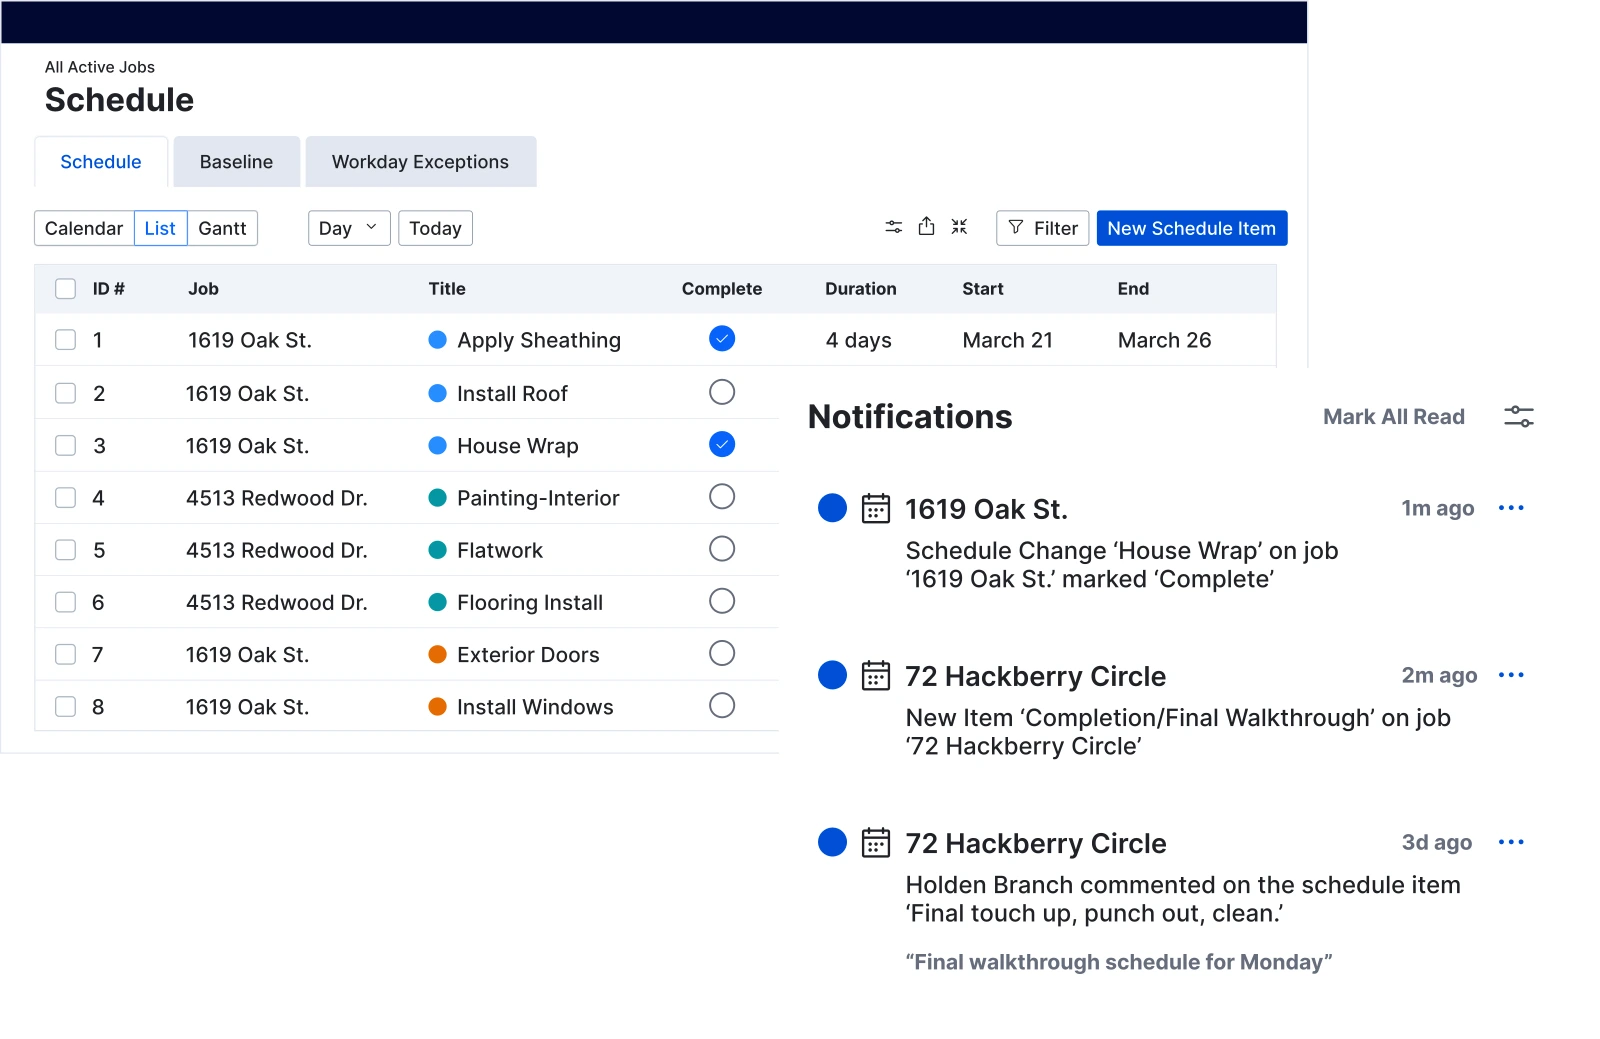Viewport: 1600px width, 1039px height.
Task: Sort by the Duration column header
Action: (x=861, y=289)
